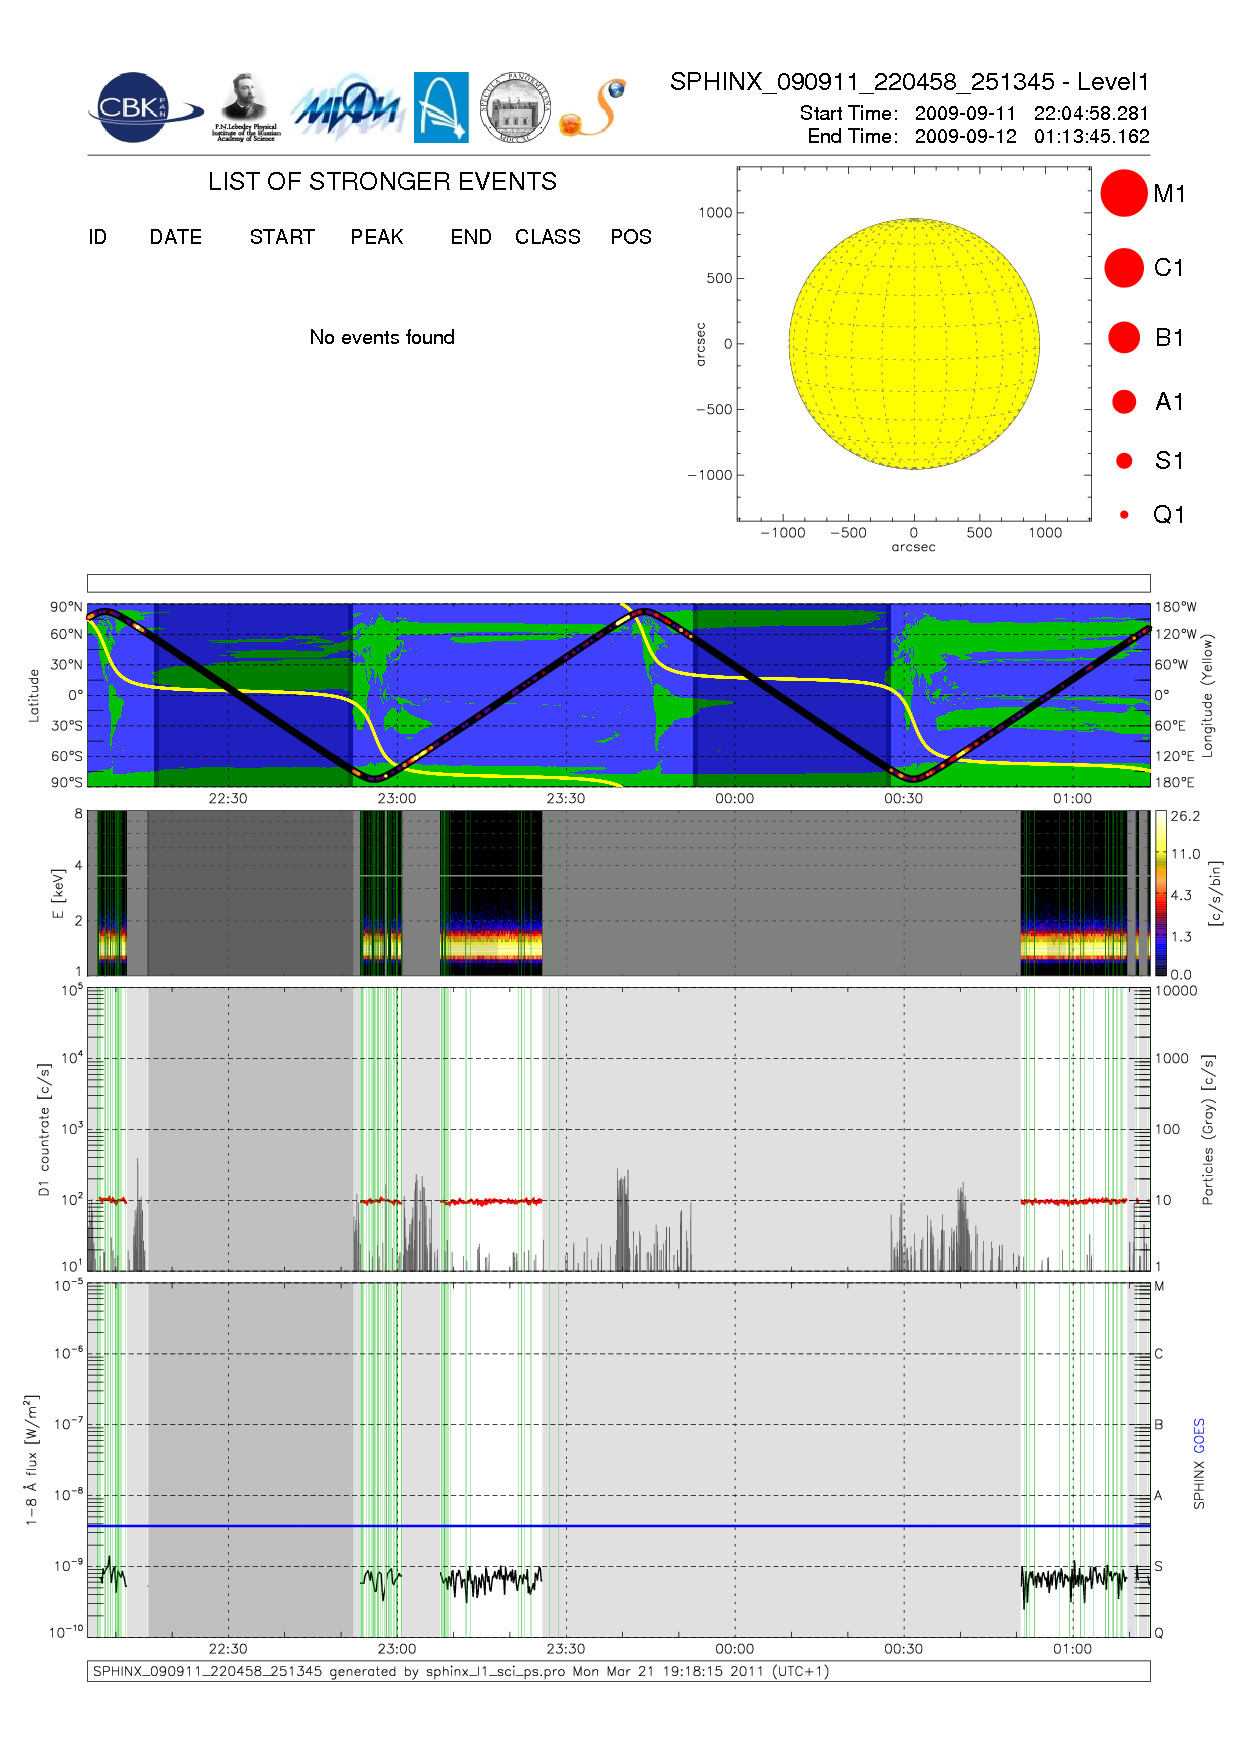This screenshot has width=1240, height=1754.
Task: Click the blue square arch logo
Action: [441, 107]
